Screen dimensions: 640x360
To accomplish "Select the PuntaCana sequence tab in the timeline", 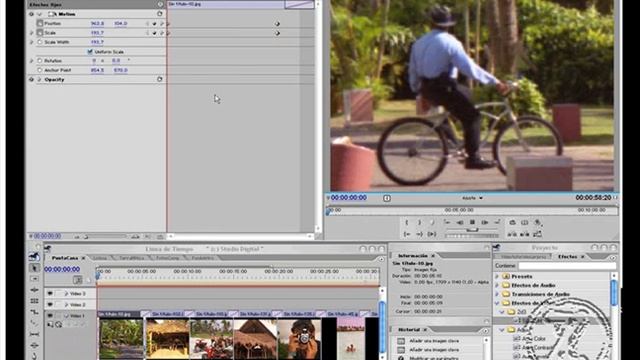I will pos(65,258).
